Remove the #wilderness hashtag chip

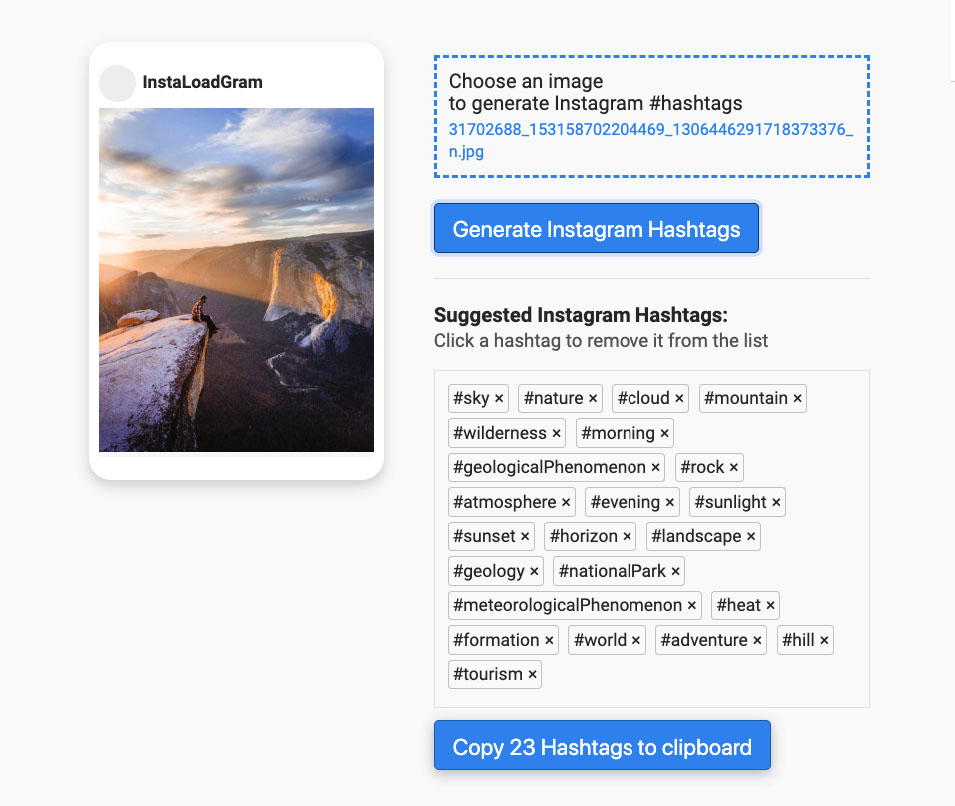click(507, 433)
